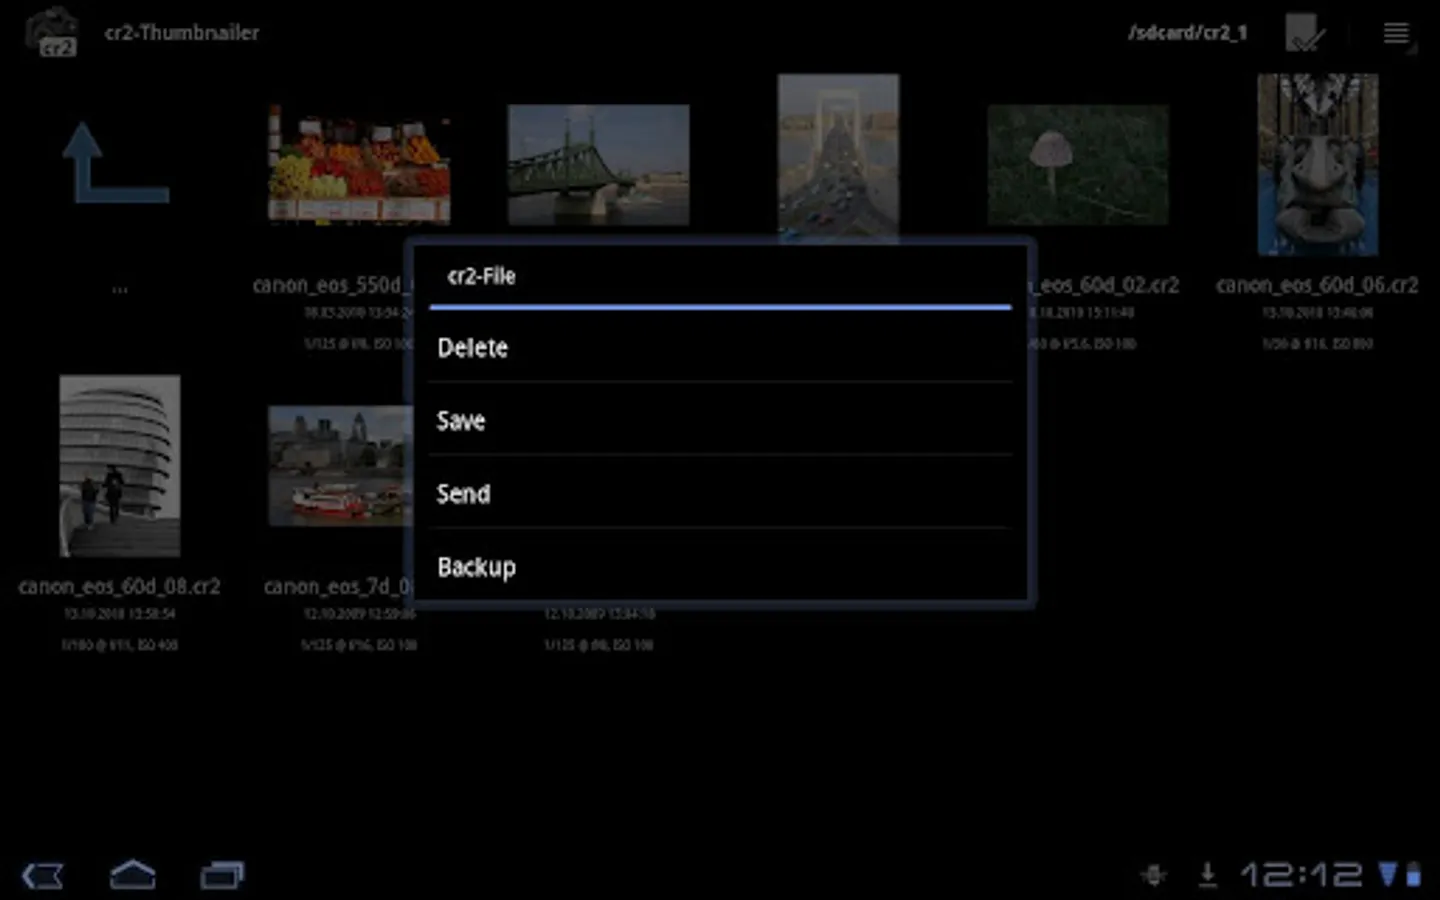Choose Delete in the cr2-File menu
The width and height of the screenshot is (1440, 900).
(720, 347)
